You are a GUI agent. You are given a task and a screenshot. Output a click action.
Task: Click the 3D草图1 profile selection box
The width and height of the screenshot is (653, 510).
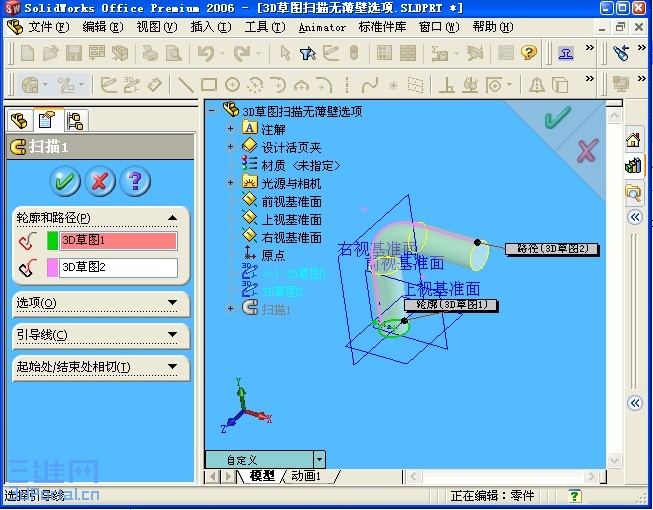tap(118, 241)
